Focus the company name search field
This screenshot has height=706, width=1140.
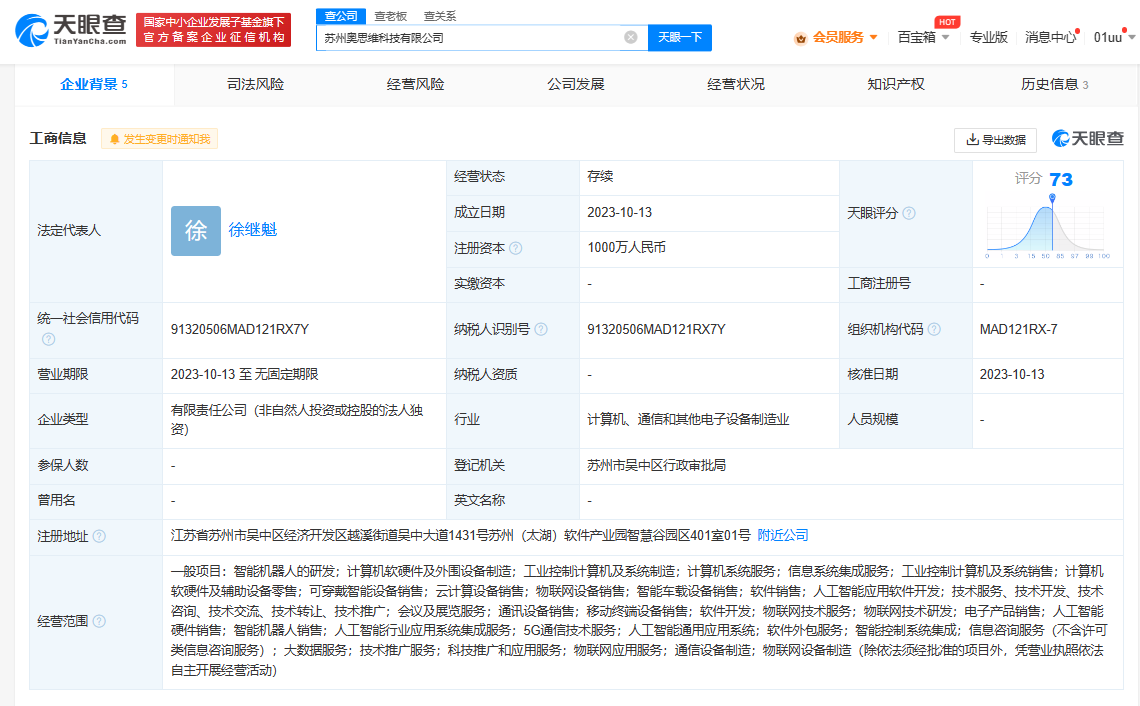click(x=469, y=37)
